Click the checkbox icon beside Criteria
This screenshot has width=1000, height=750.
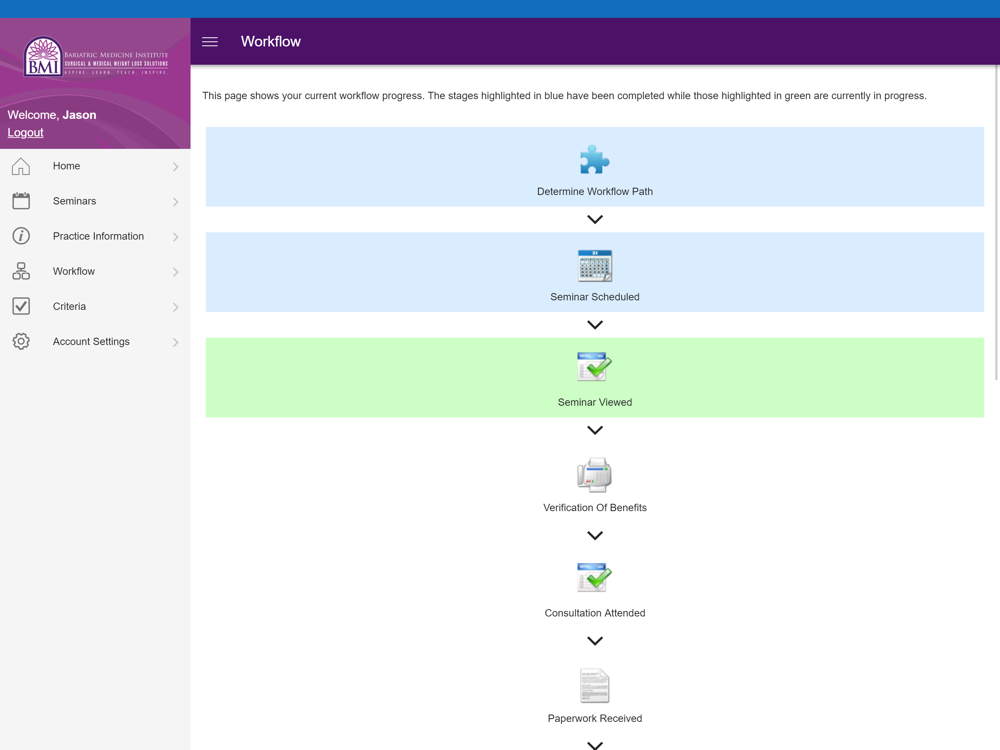click(x=21, y=306)
